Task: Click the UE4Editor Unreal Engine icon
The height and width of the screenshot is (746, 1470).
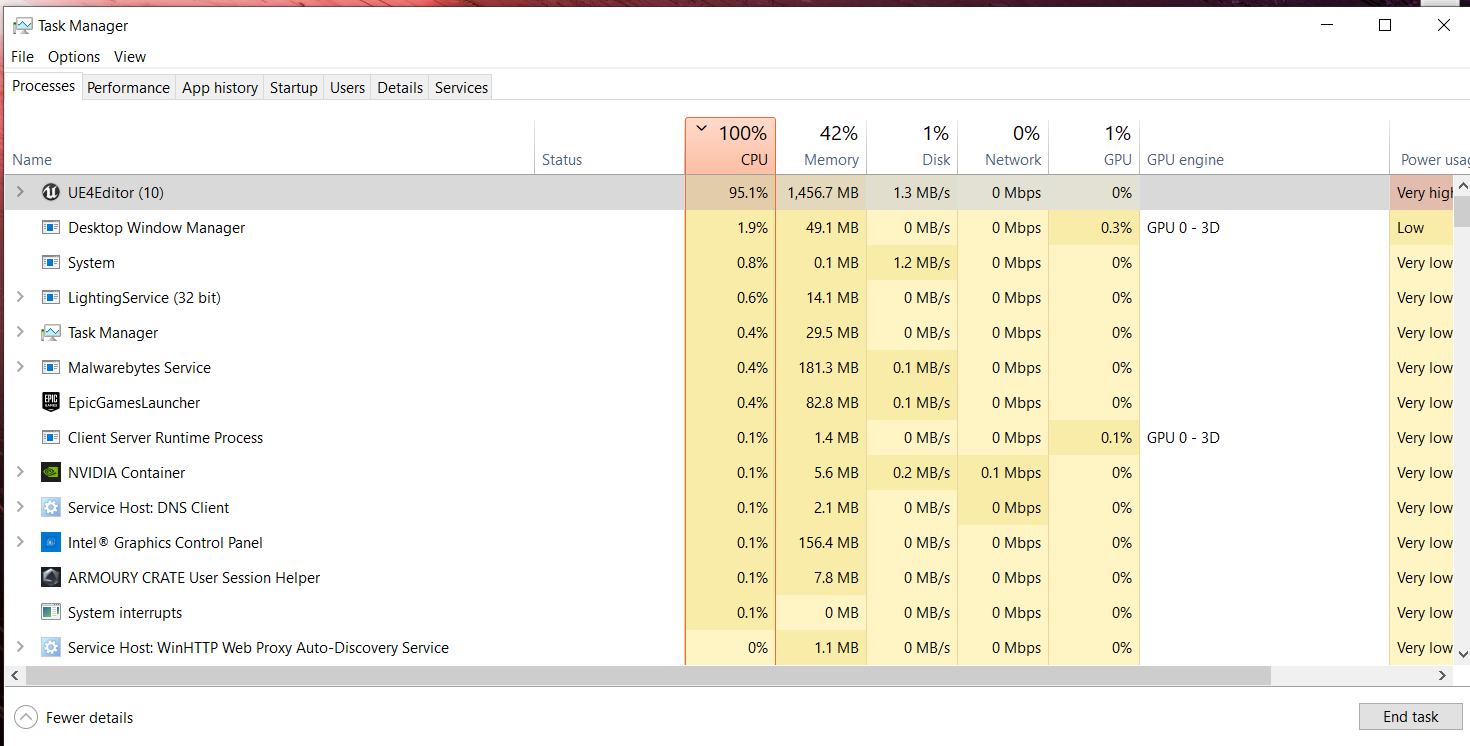Action: (51, 192)
